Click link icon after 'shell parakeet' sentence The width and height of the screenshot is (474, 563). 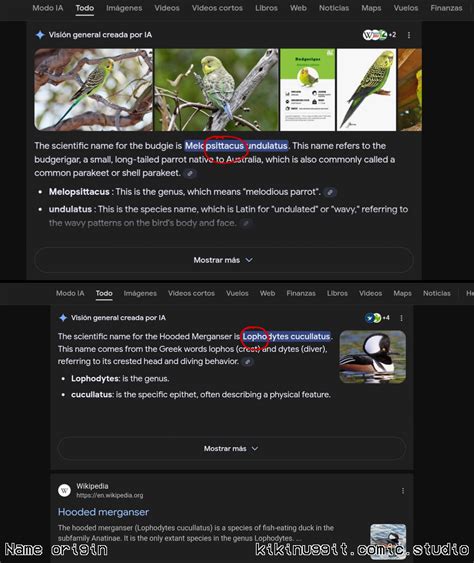tap(190, 173)
